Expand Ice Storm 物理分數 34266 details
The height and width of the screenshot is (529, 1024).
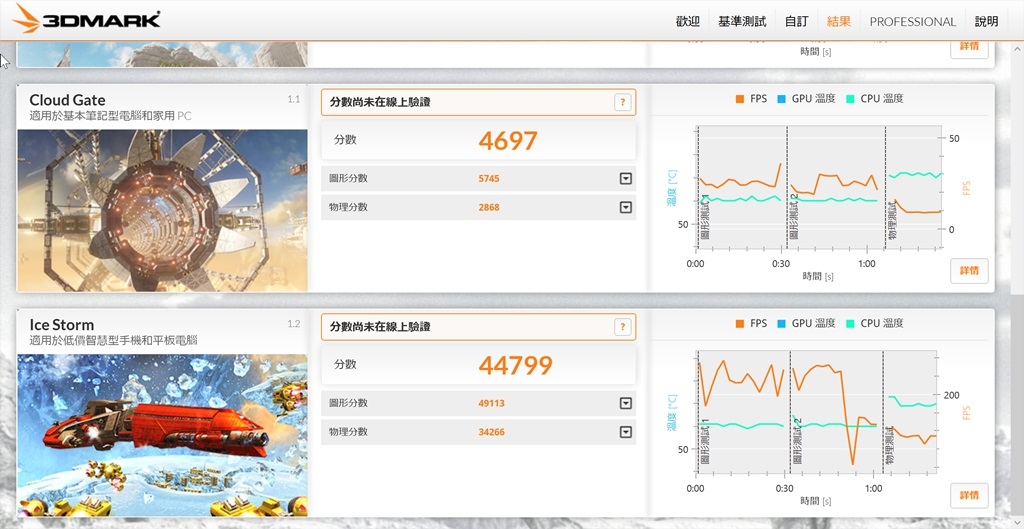pos(626,432)
